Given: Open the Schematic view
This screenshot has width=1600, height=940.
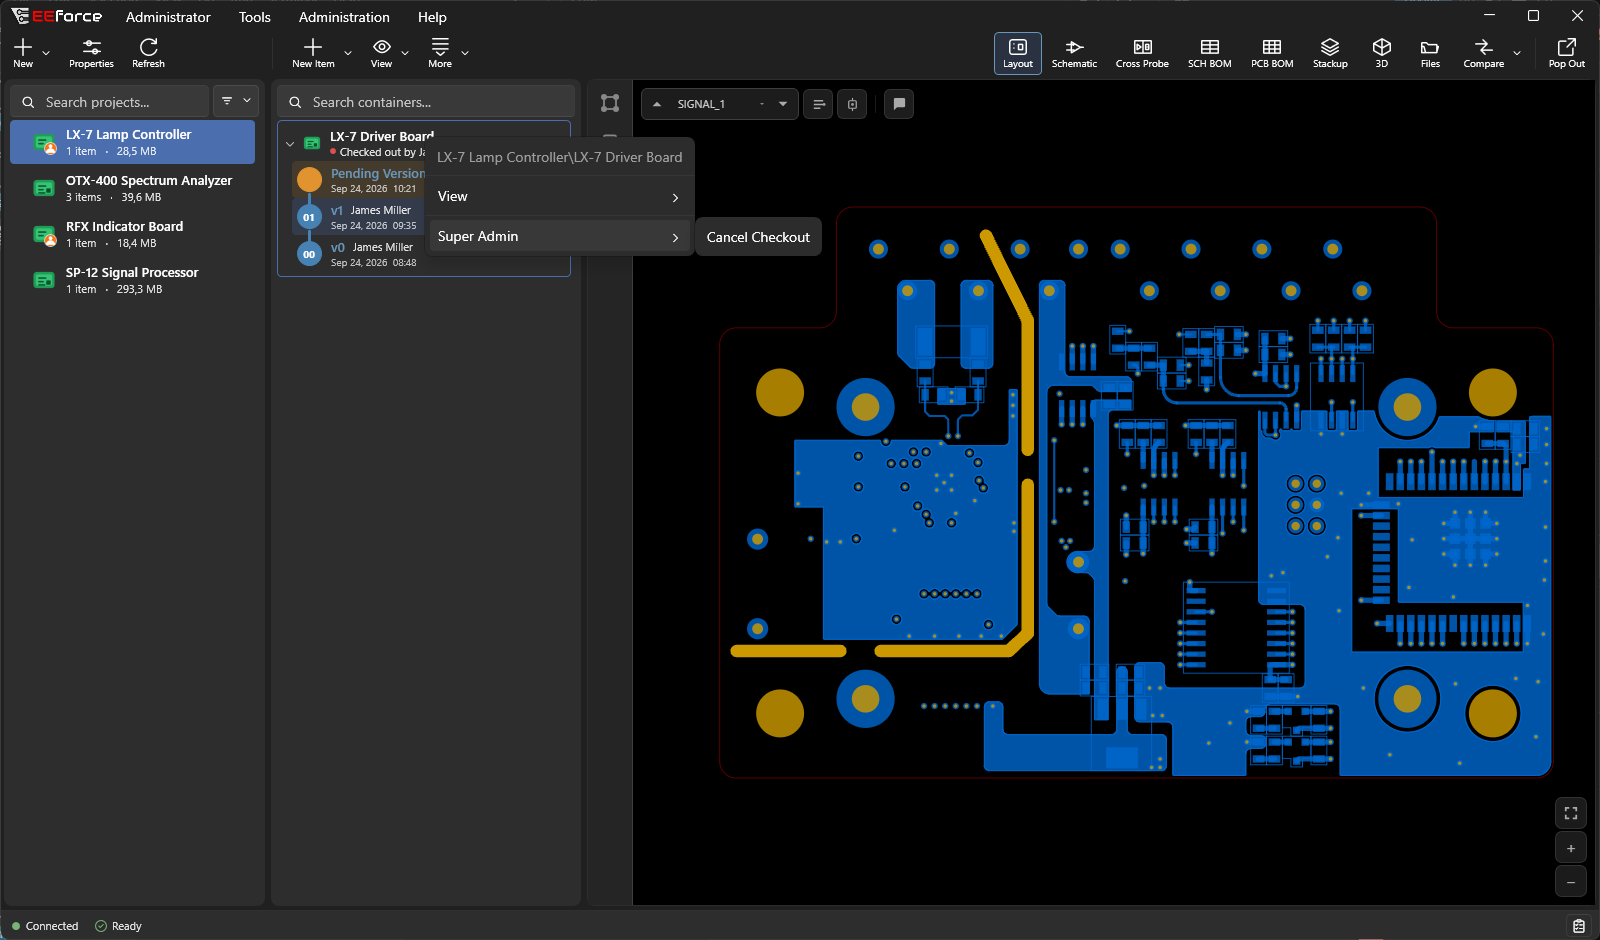Looking at the screenshot, I should pos(1074,53).
